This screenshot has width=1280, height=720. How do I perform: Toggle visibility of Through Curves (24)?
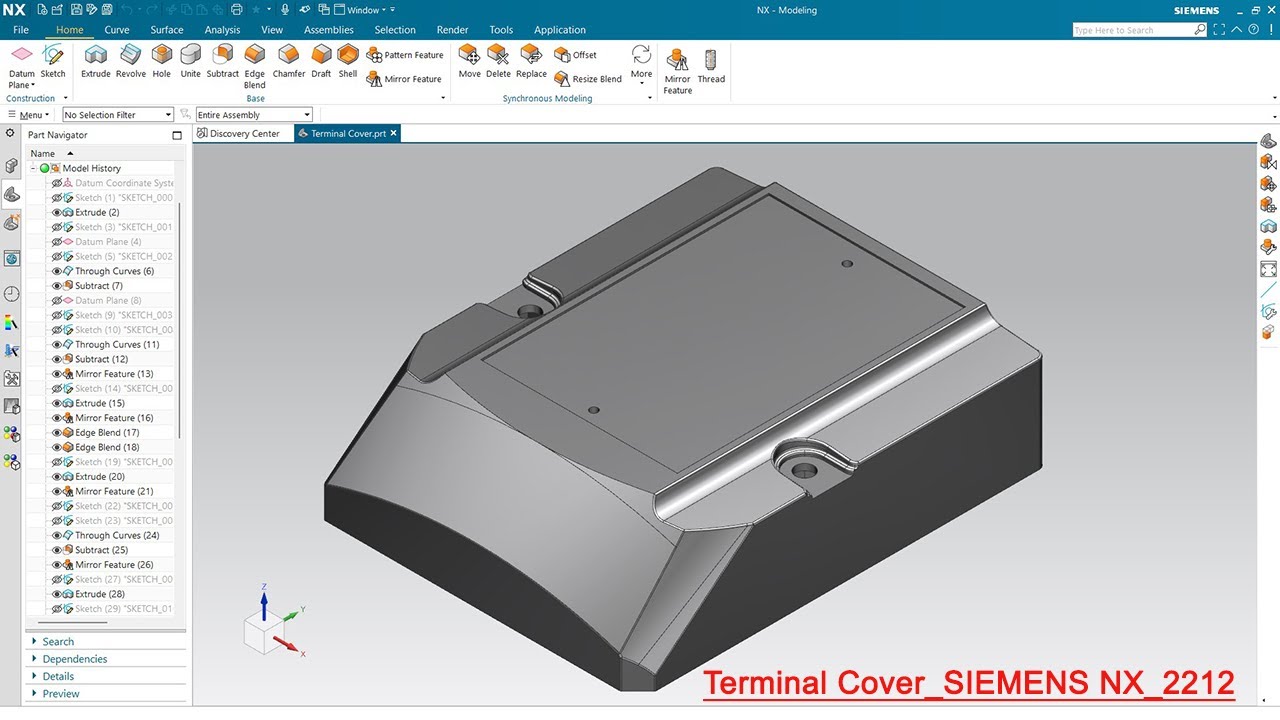click(57, 535)
